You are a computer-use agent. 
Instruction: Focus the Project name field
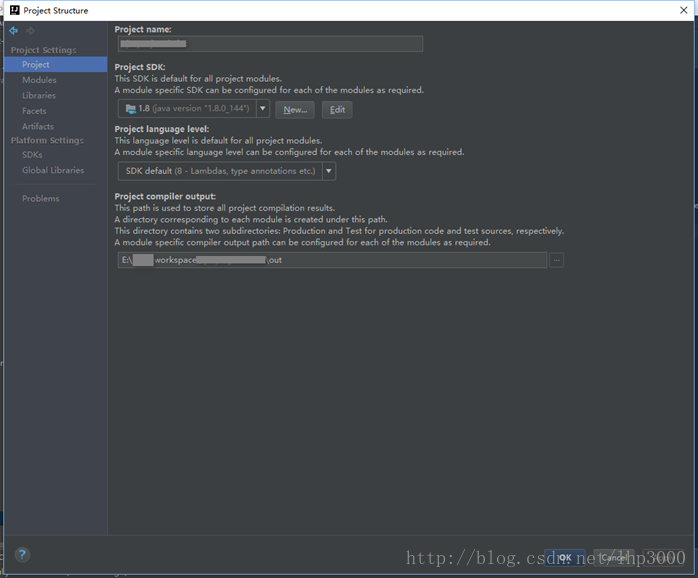(x=270, y=44)
